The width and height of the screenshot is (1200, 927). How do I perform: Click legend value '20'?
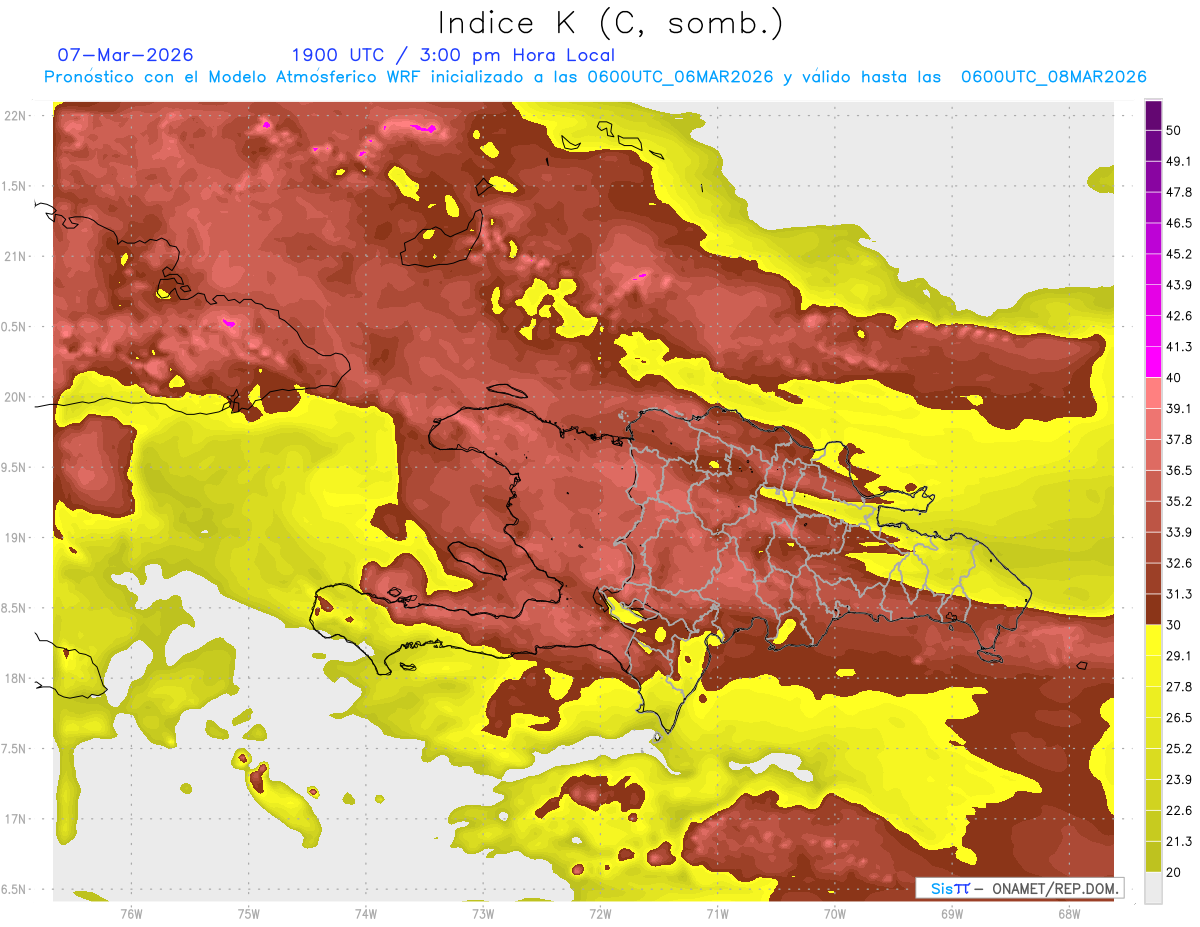pos(1176,871)
